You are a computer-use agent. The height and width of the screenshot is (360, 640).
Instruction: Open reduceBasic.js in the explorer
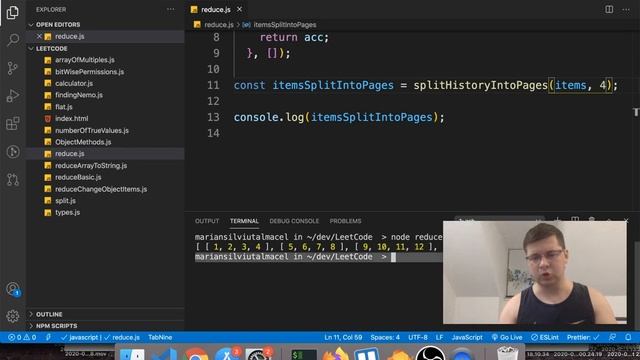[78, 178]
